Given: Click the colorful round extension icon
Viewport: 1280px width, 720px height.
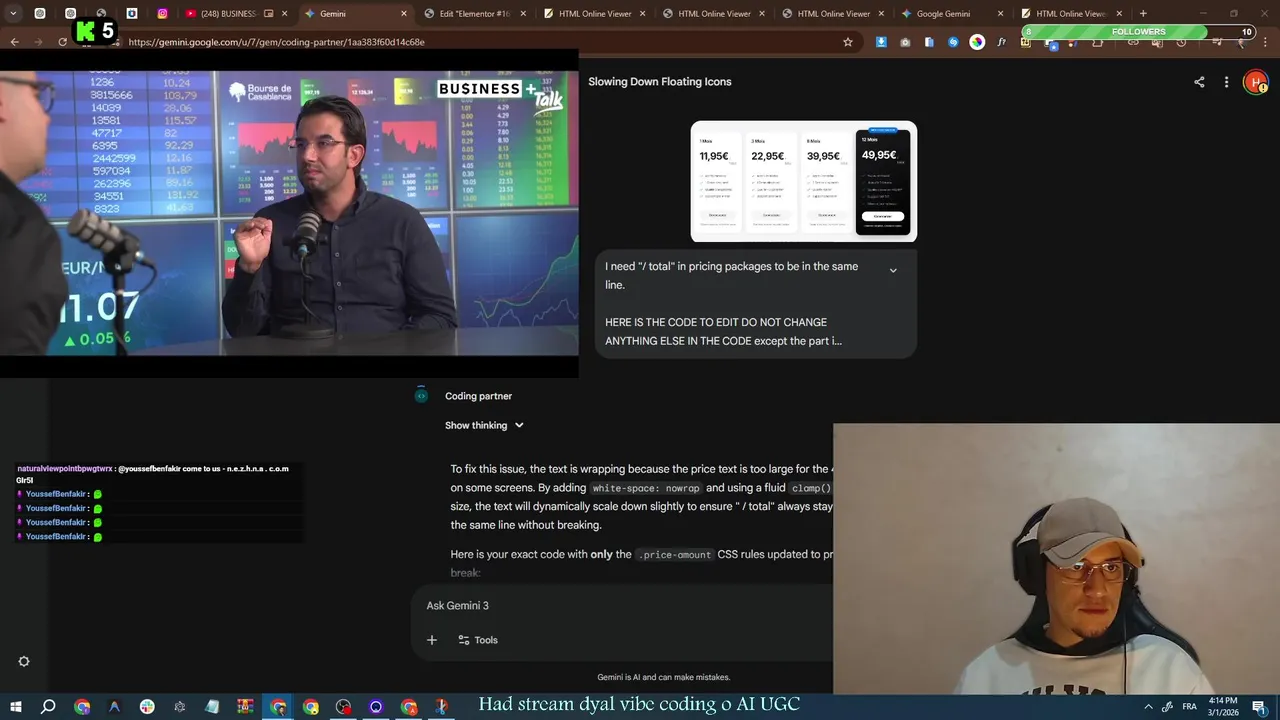Looking at the screenshot, I should (x=977, y=42).
